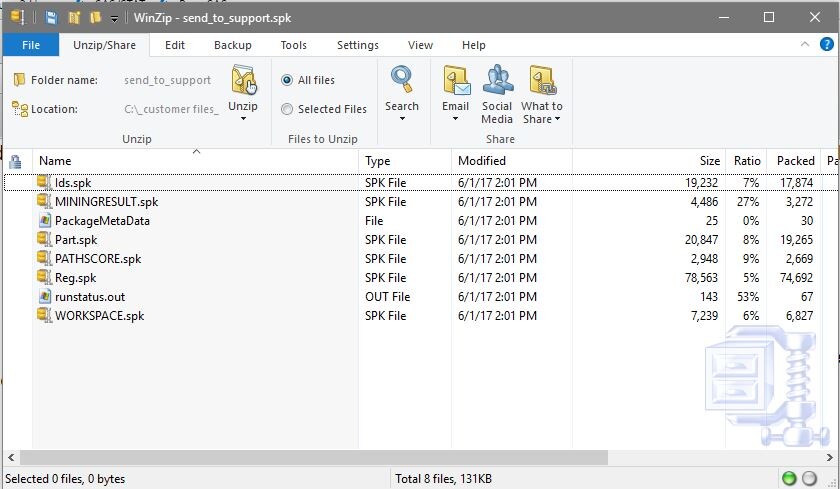Open WinZip help question mark icon
840x489 pixels.
coord(825,45)
